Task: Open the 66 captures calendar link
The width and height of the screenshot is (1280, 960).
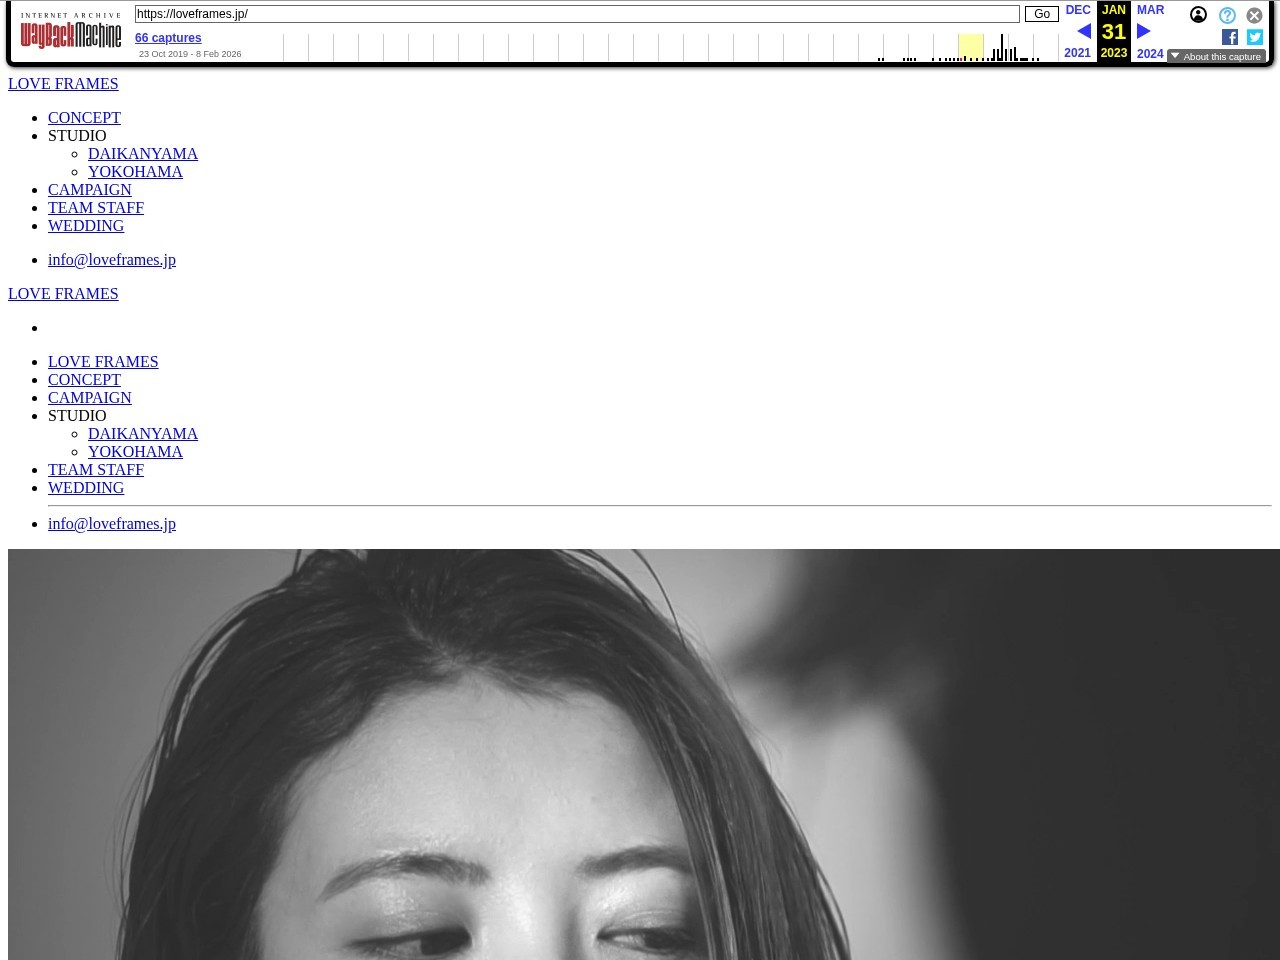Action: click(168, 38)
